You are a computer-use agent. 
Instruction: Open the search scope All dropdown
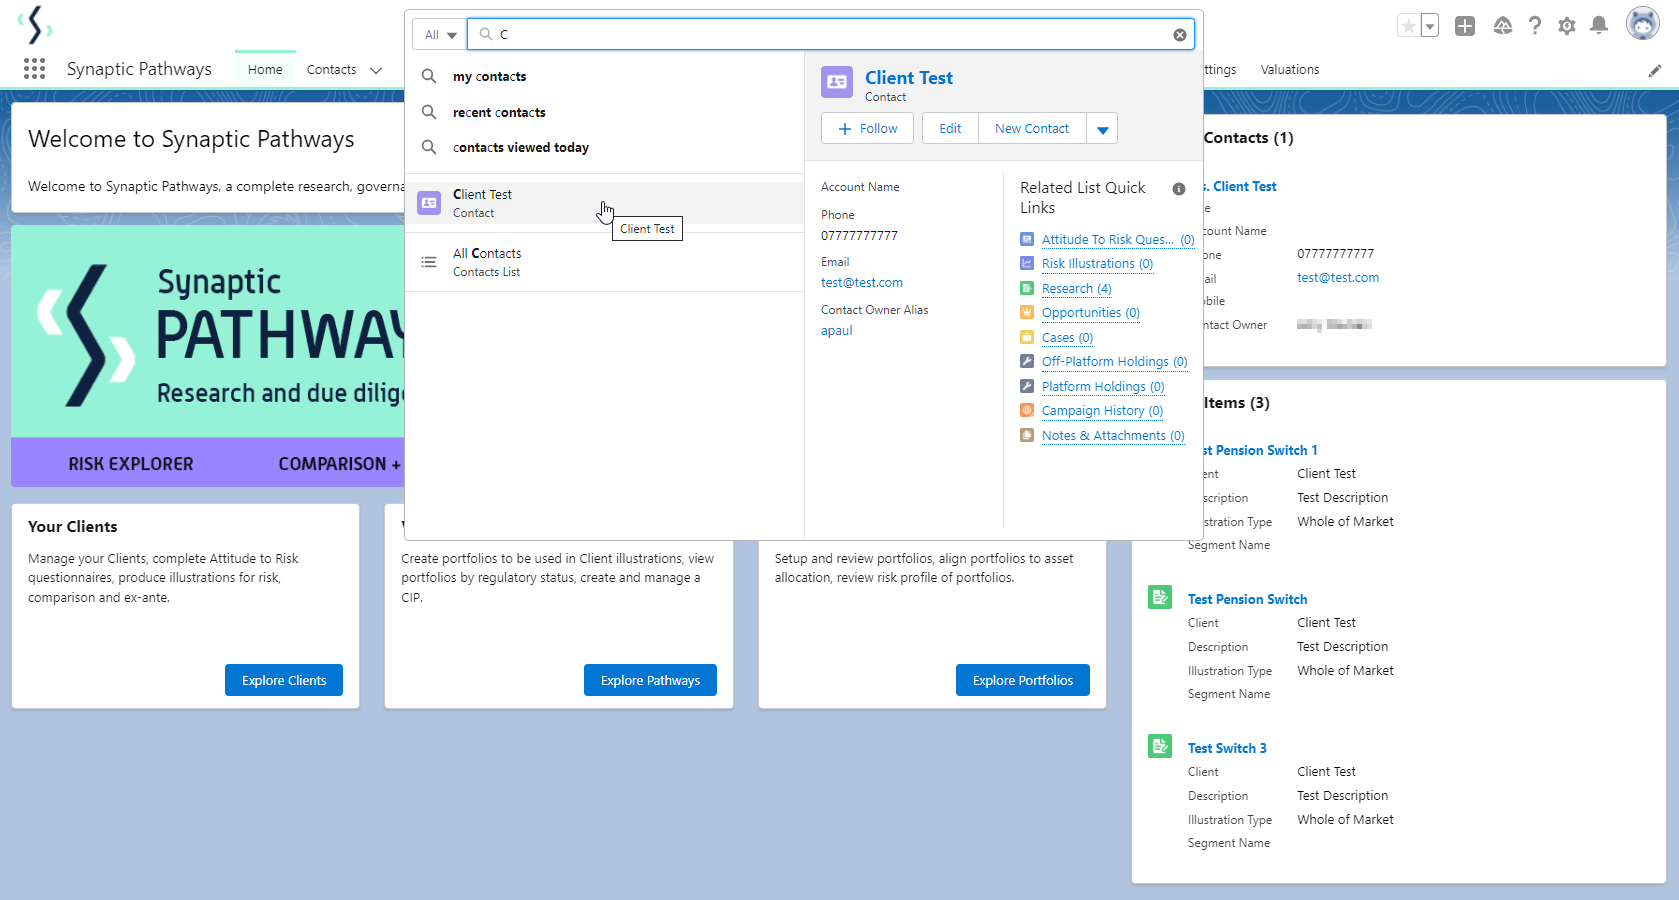[x=440, y=35]
